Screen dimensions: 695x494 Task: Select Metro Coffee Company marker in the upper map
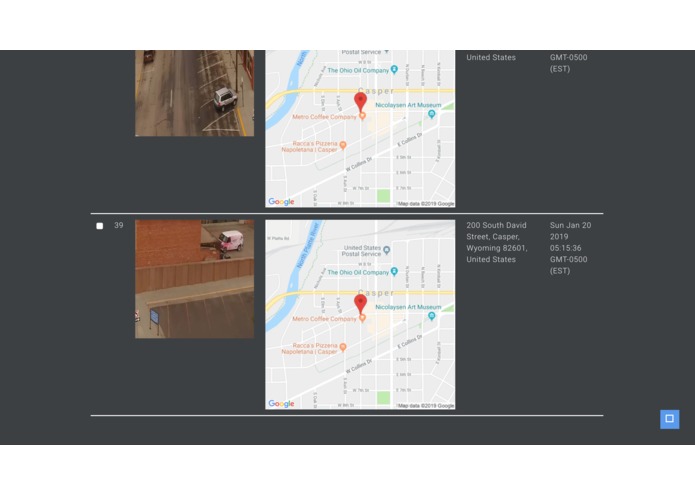coord(362,116)
